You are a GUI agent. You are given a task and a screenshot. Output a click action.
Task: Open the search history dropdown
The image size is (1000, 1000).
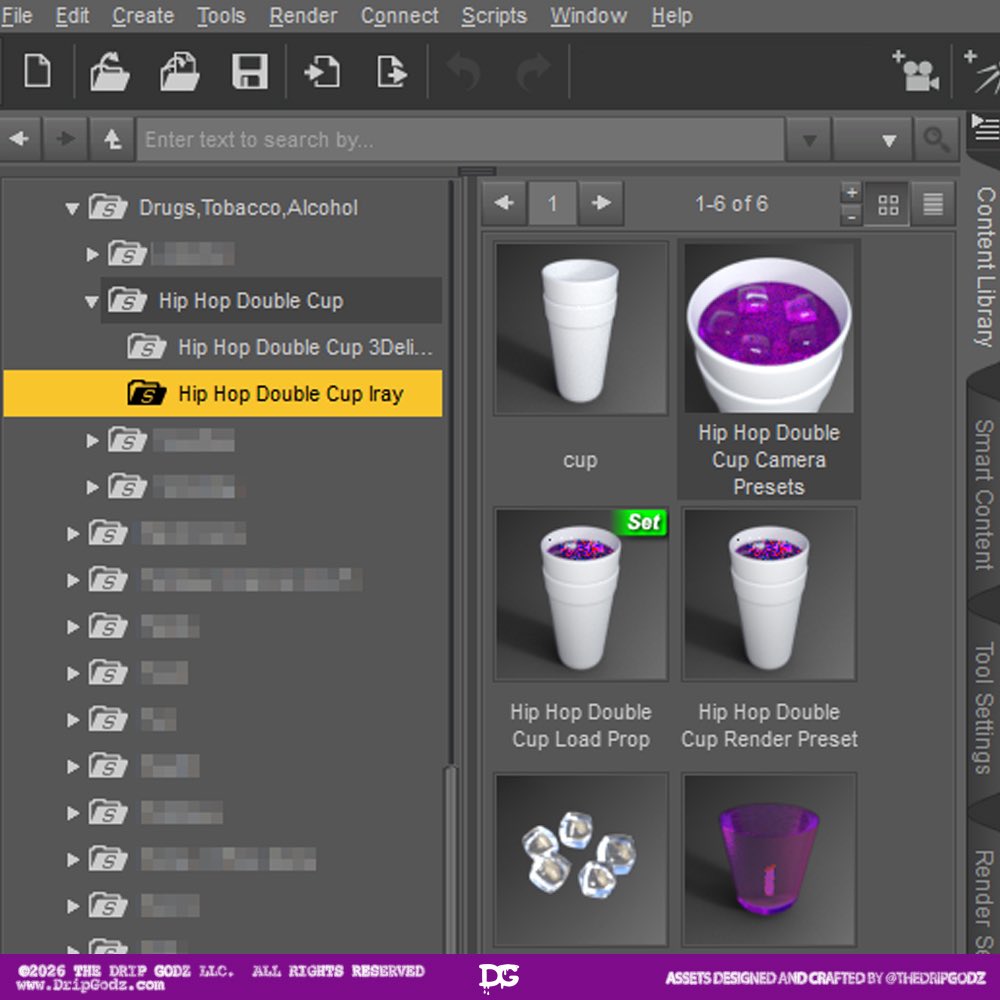809,139
